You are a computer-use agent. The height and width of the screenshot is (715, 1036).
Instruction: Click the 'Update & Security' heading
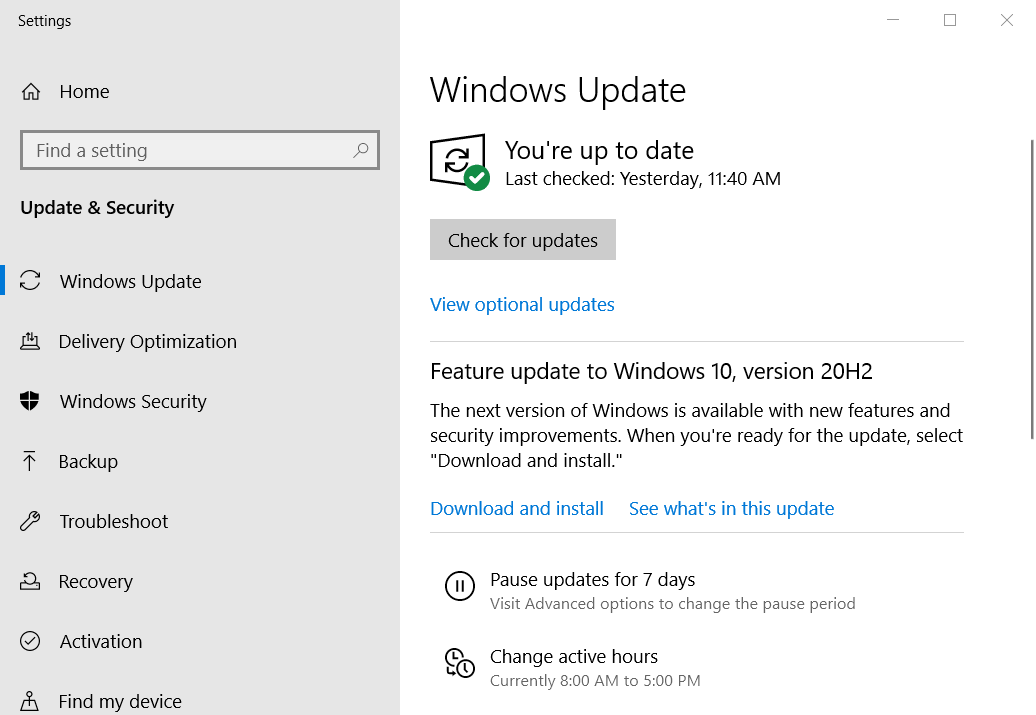[97, 207]
